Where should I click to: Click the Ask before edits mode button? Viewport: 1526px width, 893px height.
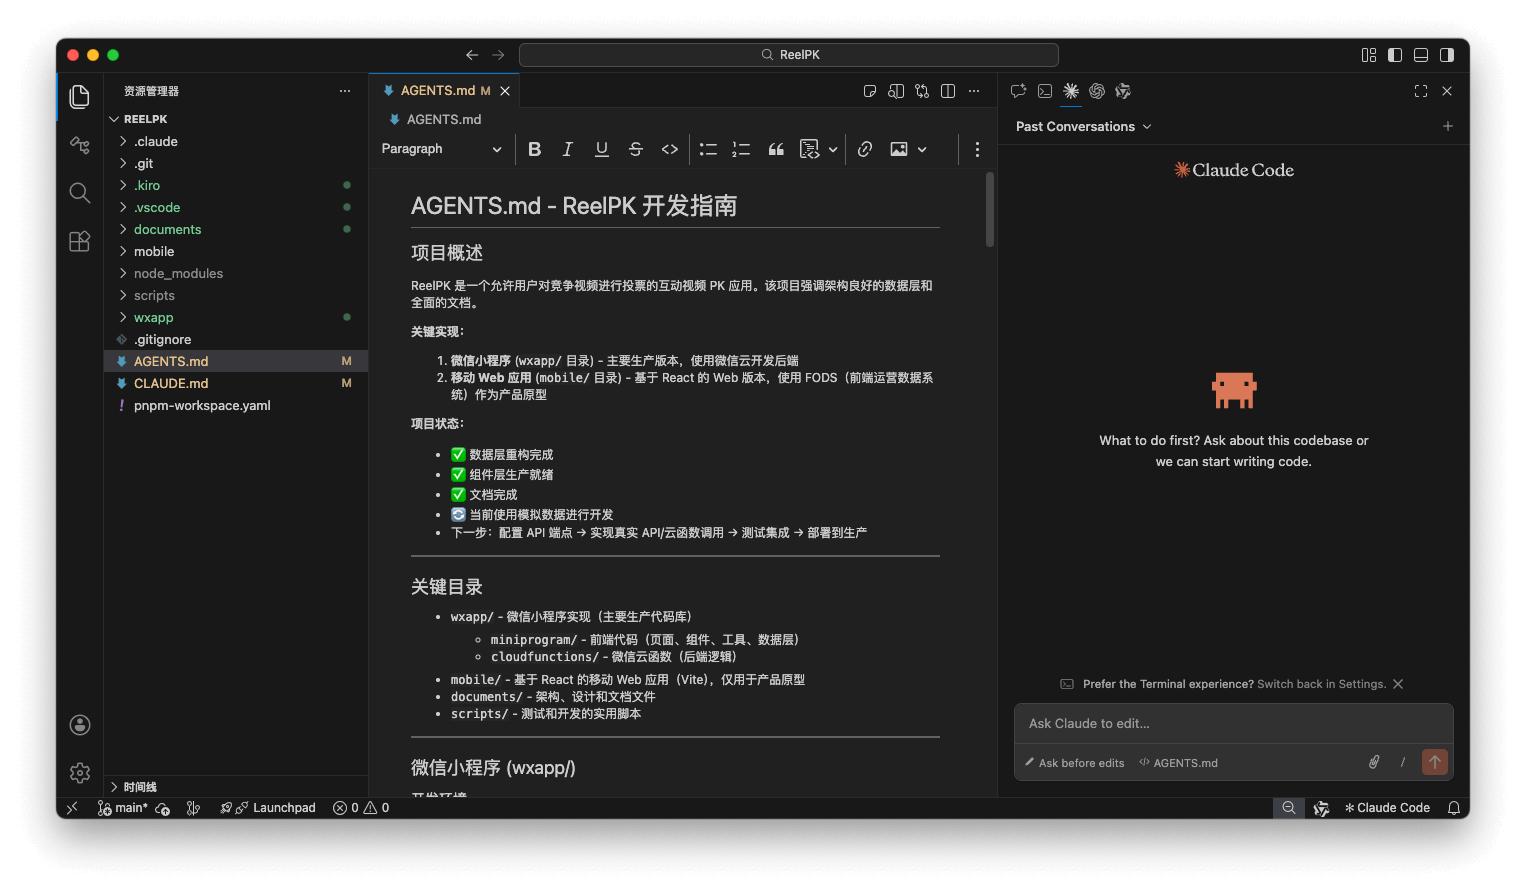1075,763
